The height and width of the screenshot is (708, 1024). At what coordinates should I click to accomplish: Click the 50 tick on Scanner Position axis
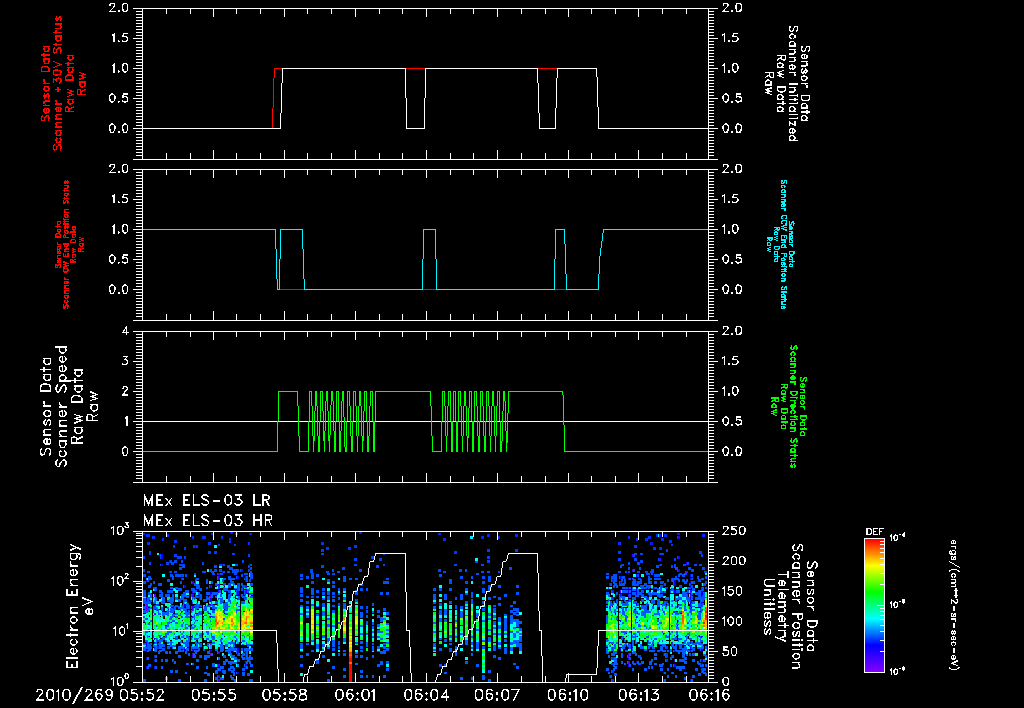[728, 651]
